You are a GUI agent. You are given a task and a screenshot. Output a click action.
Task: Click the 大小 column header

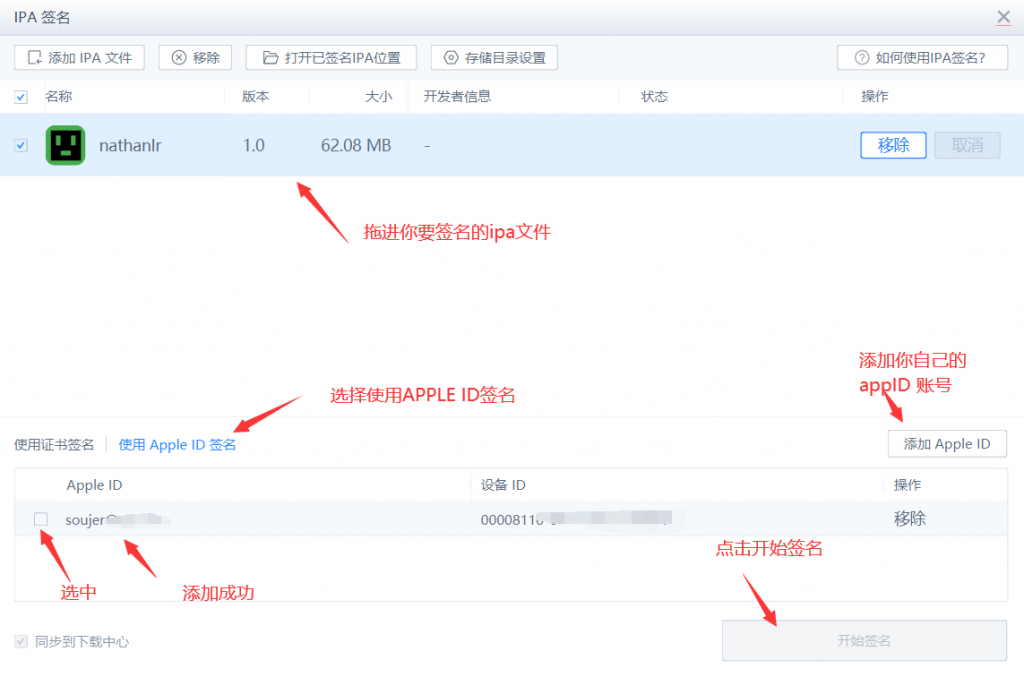tap(379, 97)
